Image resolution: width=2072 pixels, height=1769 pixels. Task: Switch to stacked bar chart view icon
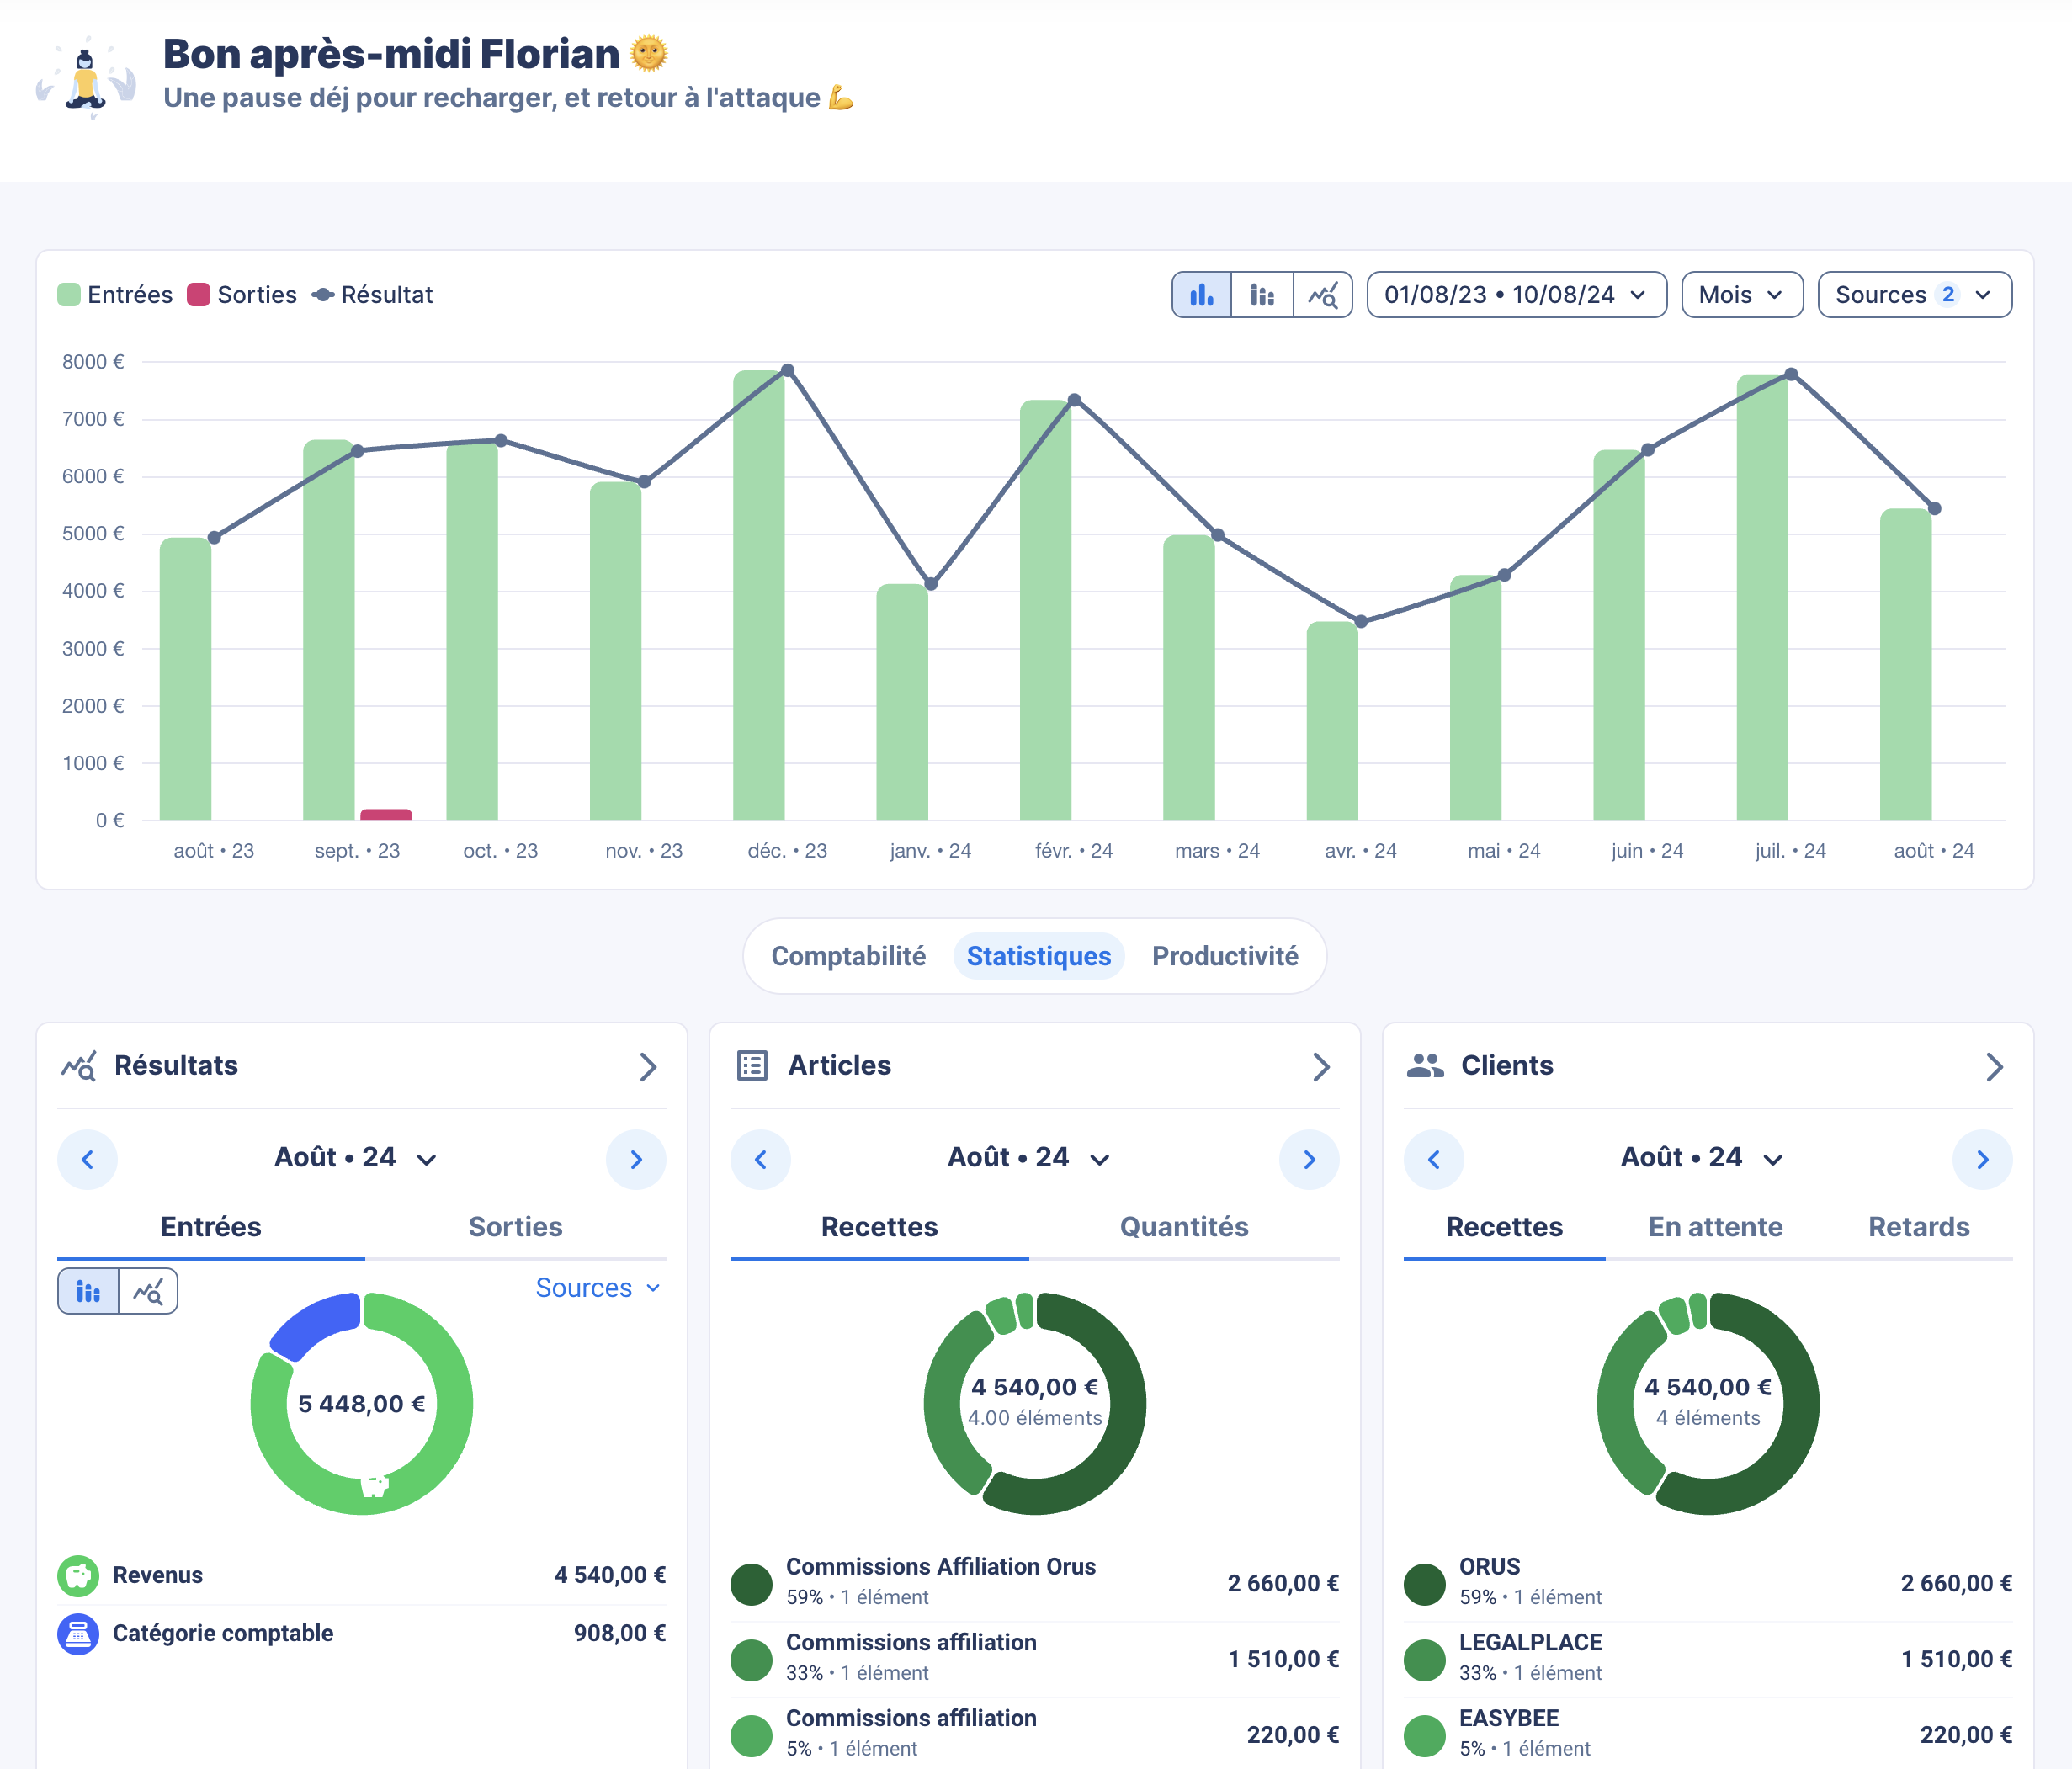[x=1262, y=295]
